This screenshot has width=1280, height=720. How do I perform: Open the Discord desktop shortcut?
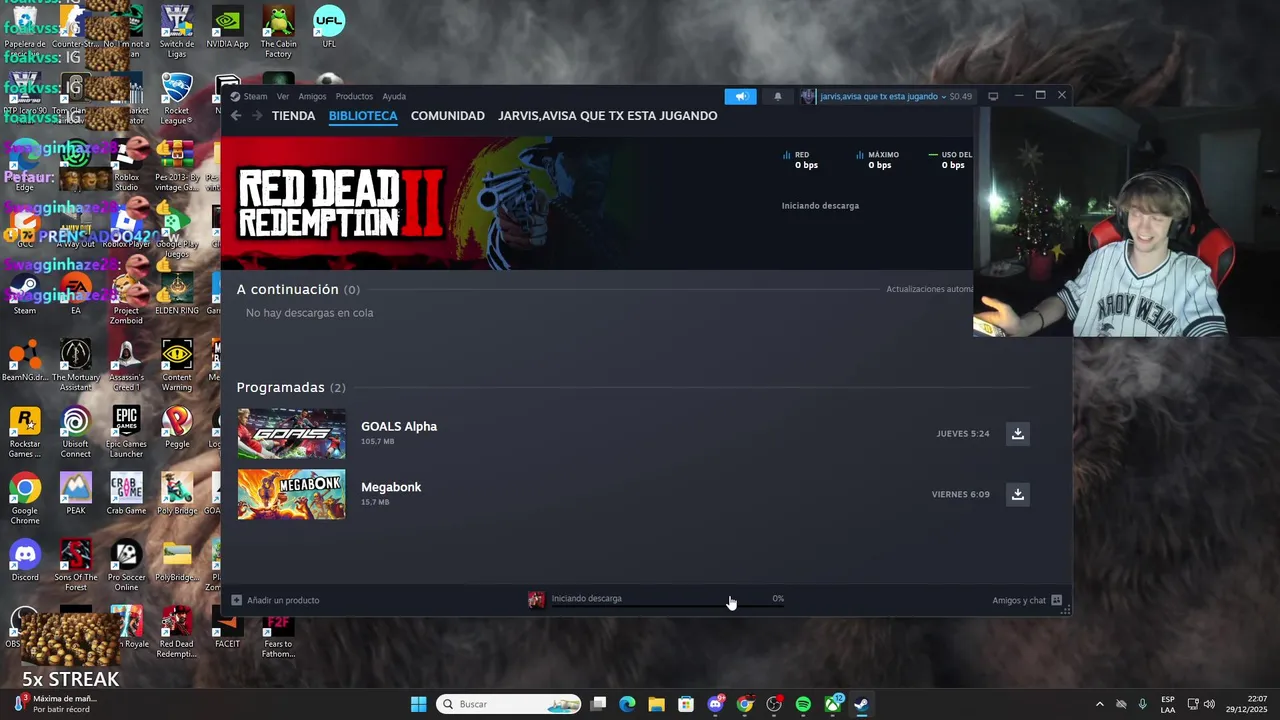pos(25,561)
